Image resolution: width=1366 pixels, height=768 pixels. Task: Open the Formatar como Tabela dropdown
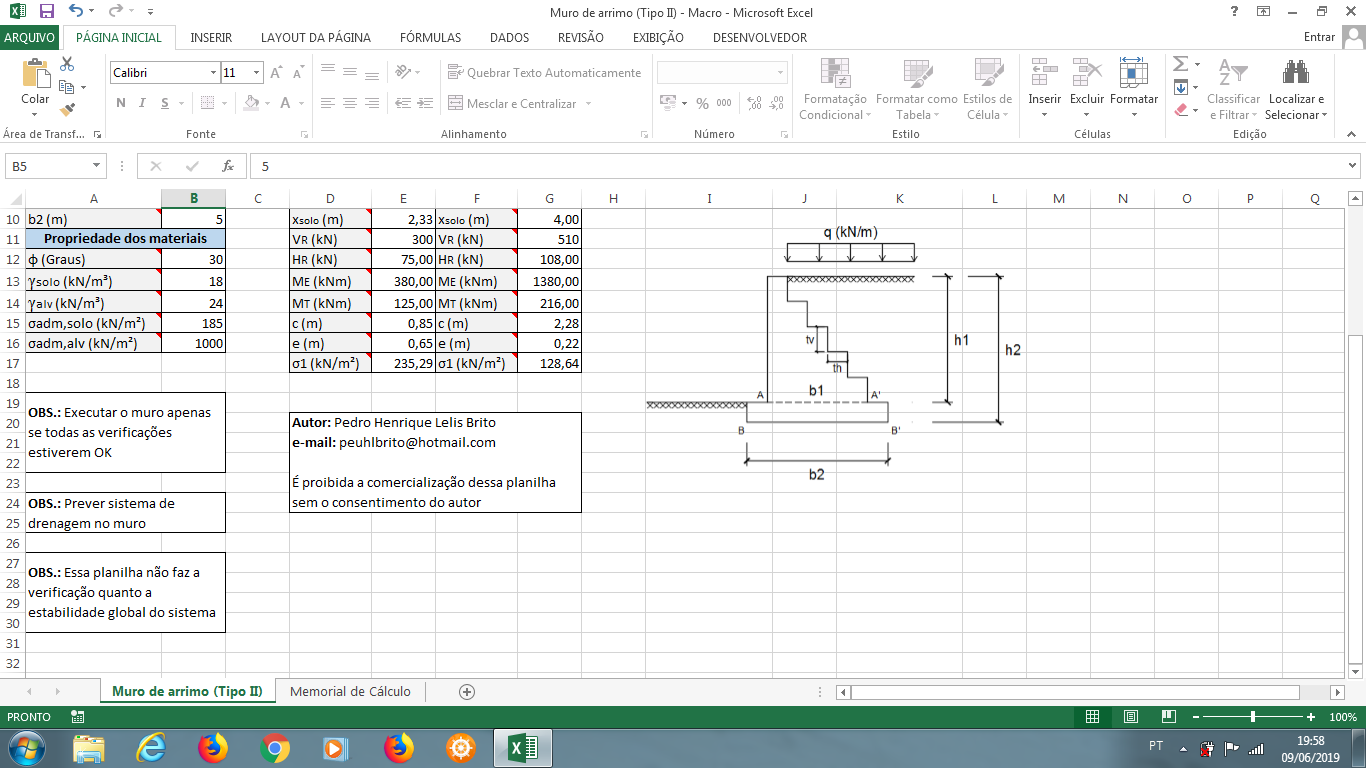917,88
